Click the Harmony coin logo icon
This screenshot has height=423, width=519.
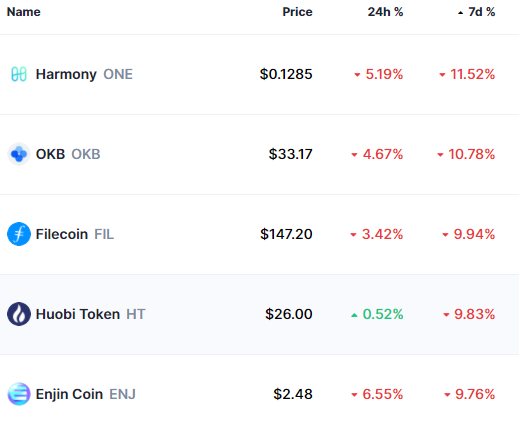(x=19, y=74)
